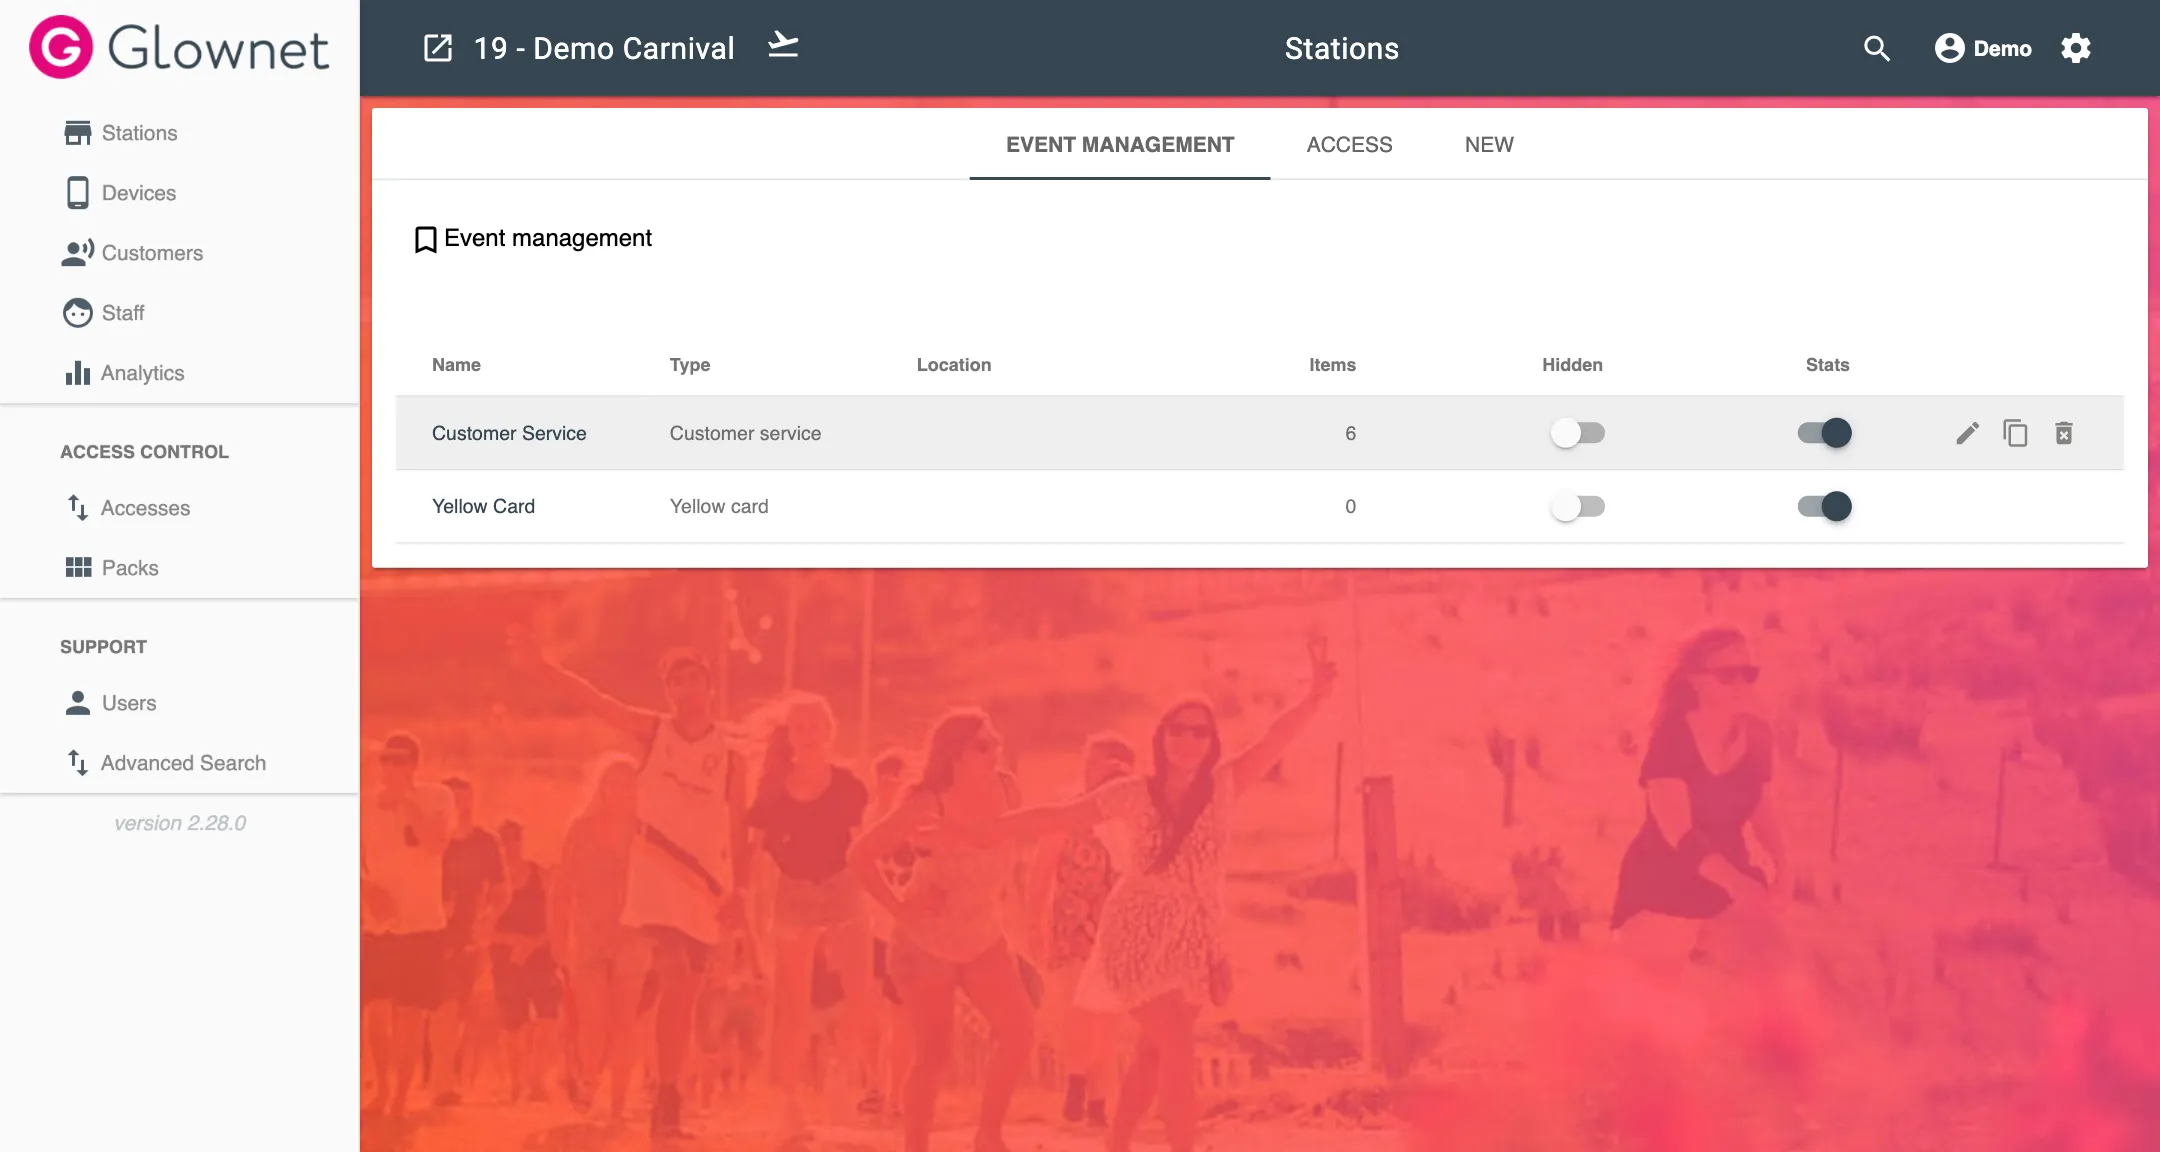Click the Stats column header

click(1827, 365)
